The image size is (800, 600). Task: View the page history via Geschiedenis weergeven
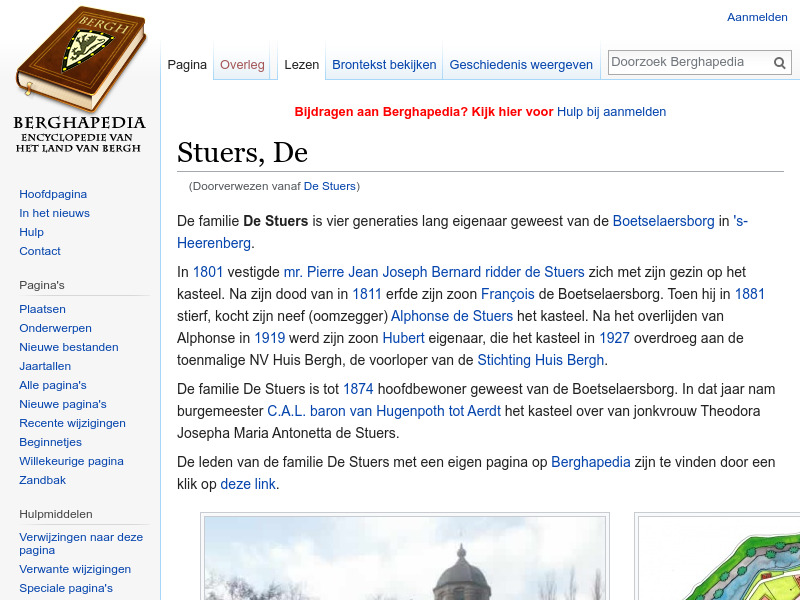tap(521, 64)
